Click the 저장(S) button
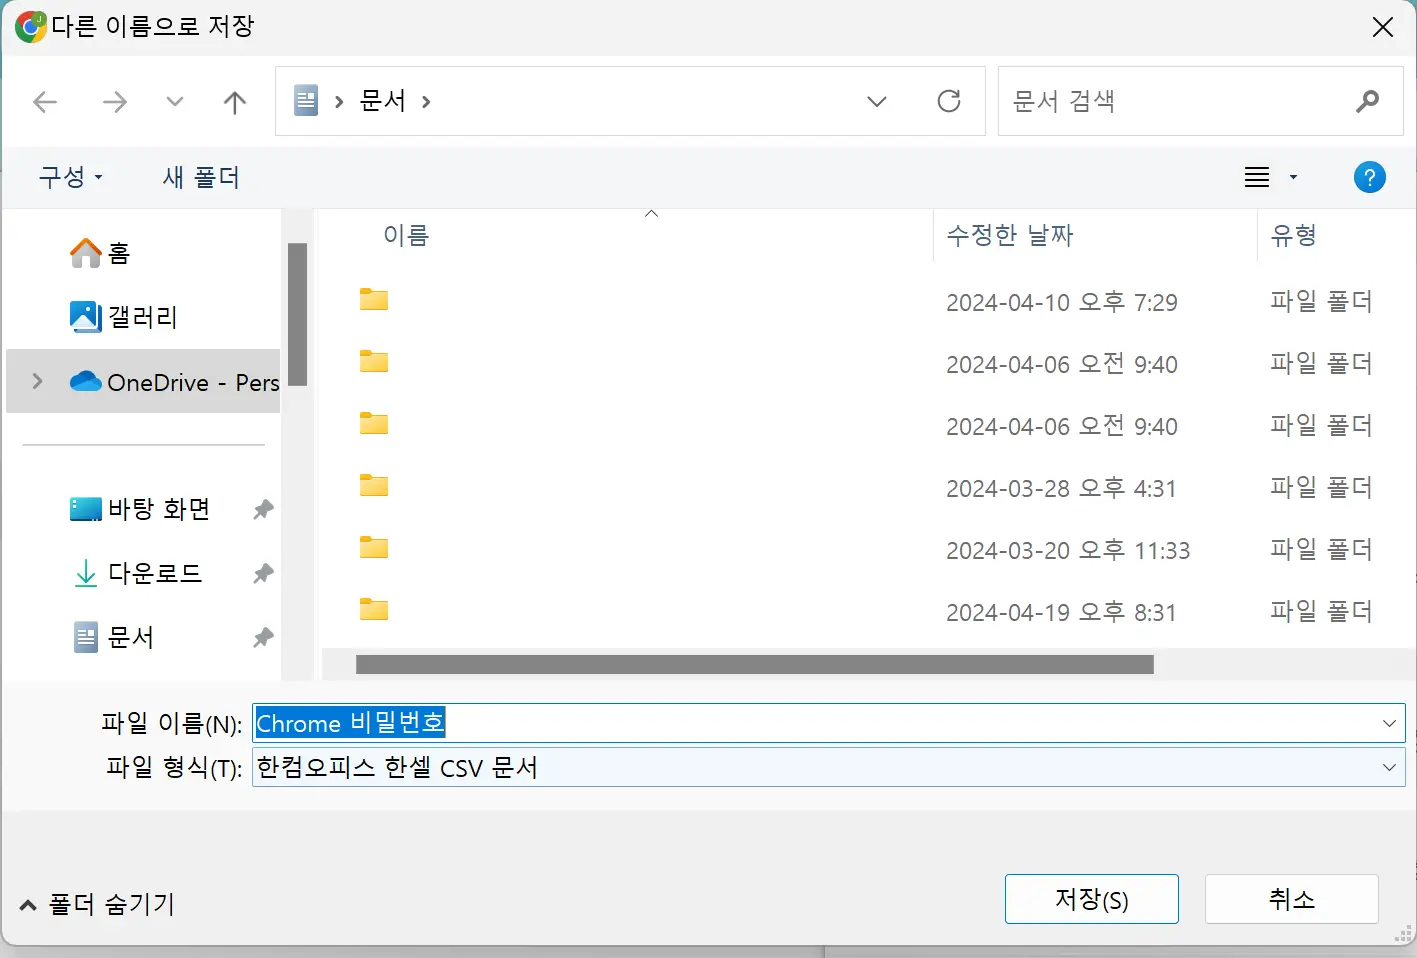The width and height of the screenshot is (1417, 958). pyautogui.click(x=1091, y=899)
